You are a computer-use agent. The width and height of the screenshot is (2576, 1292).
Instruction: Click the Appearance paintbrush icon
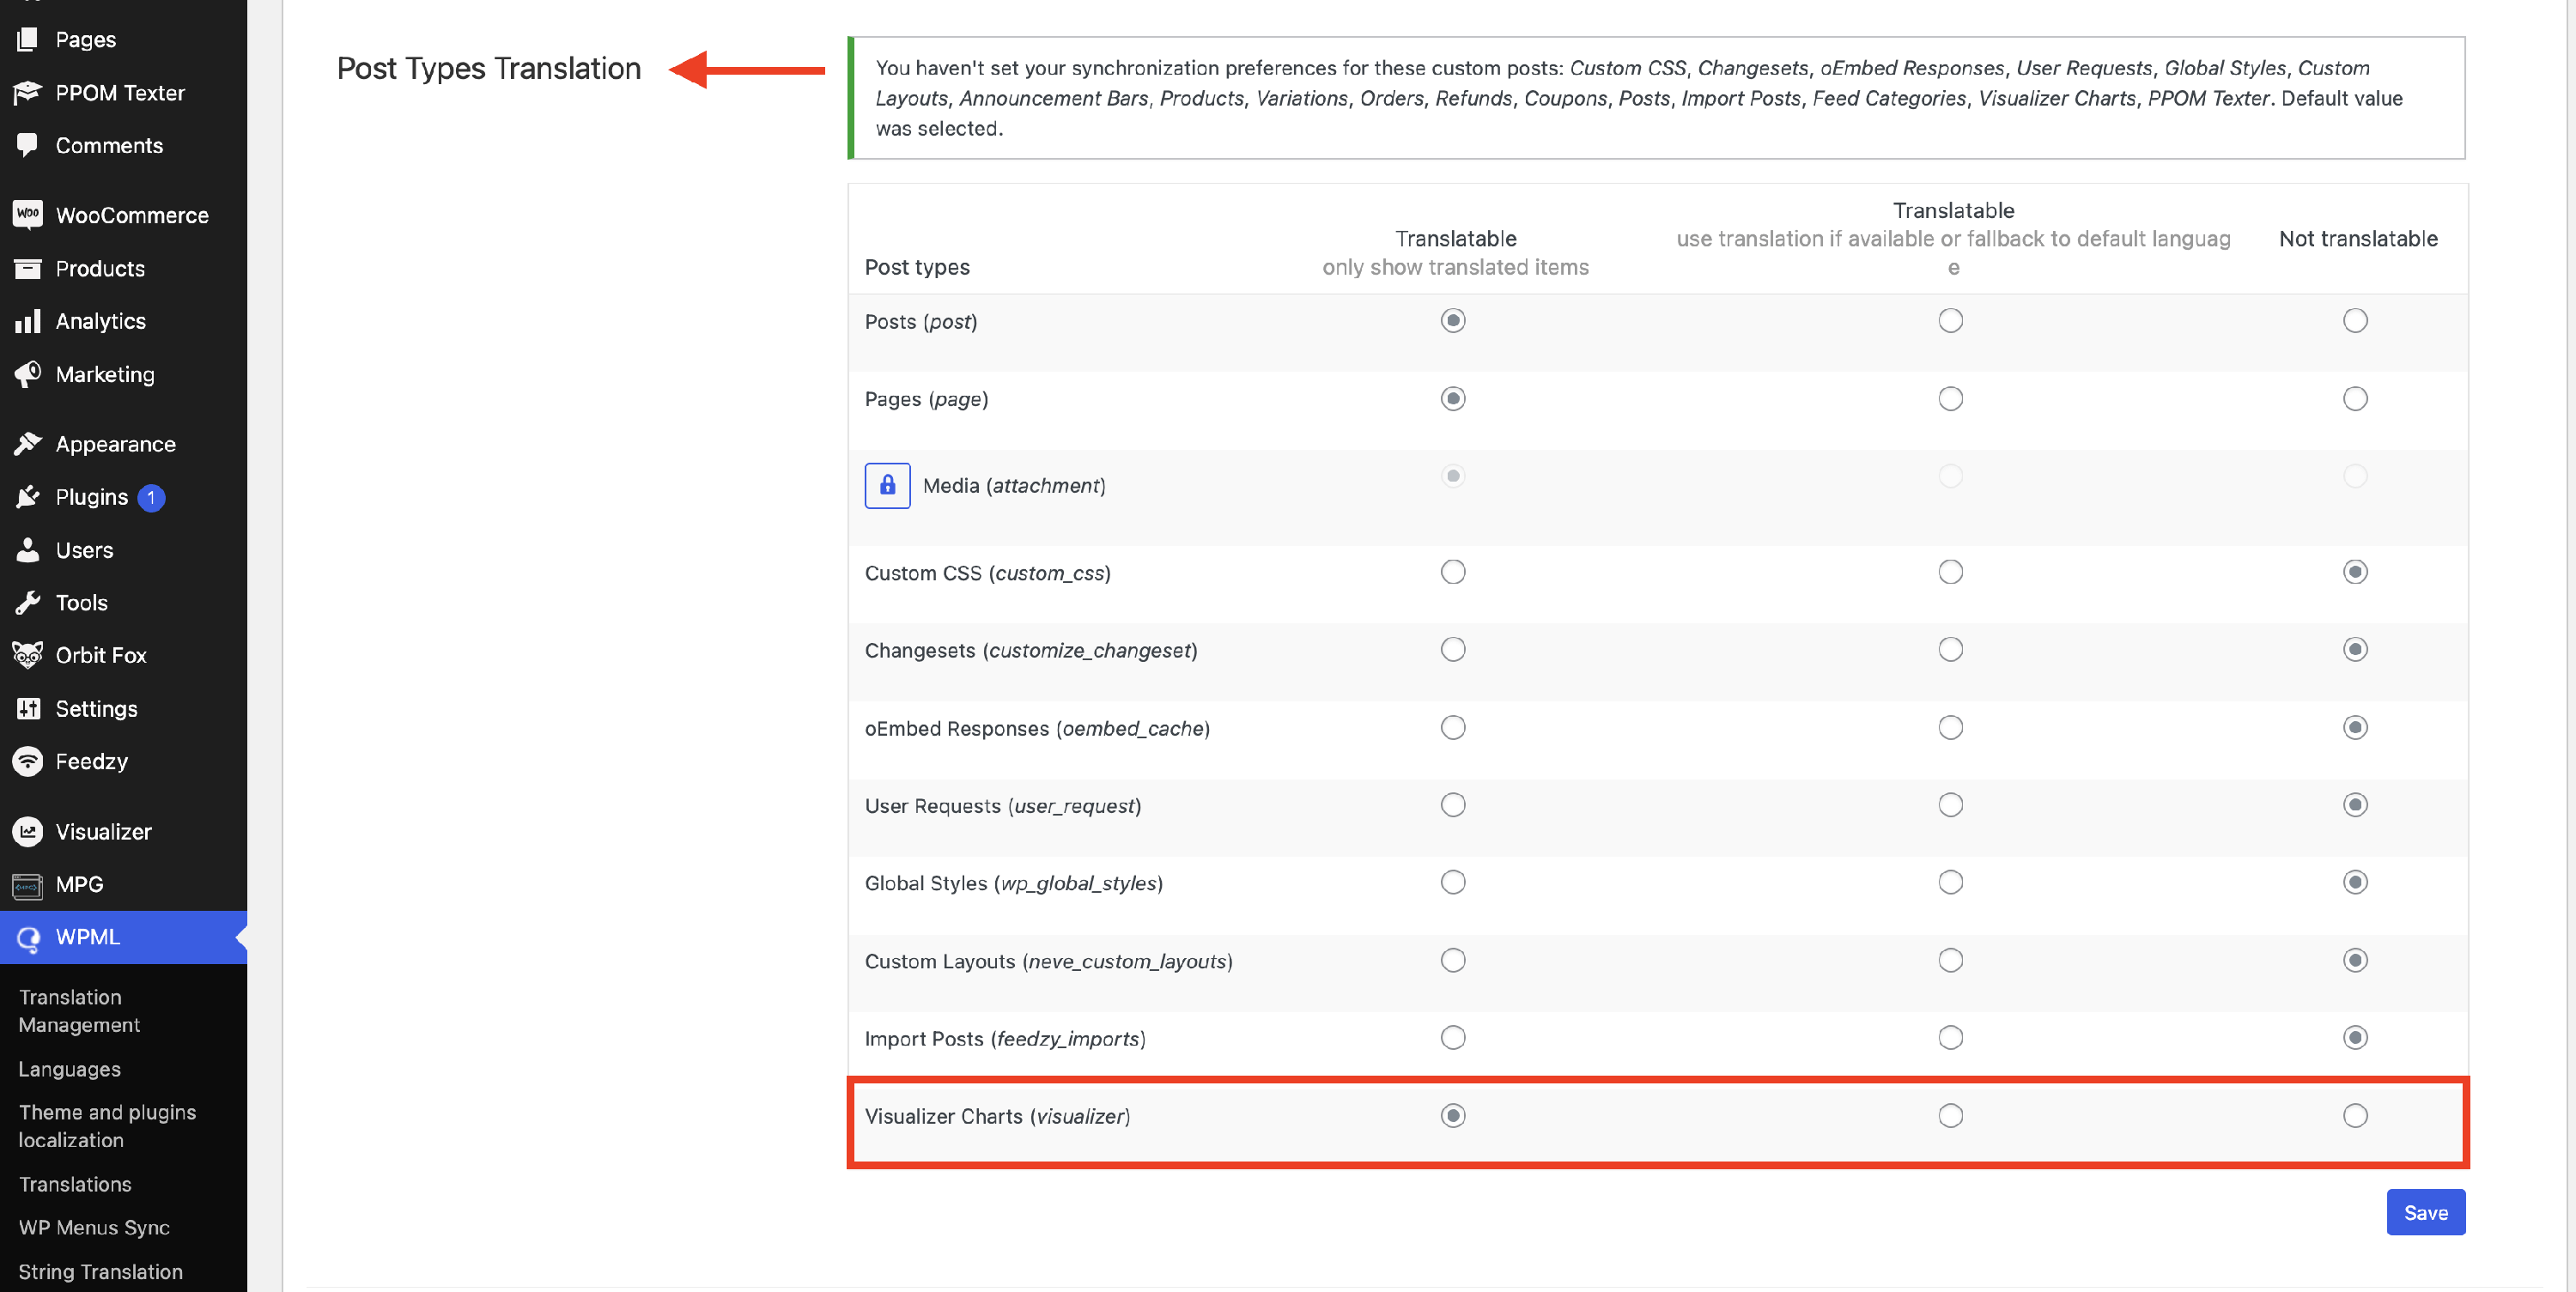(28, 444)
